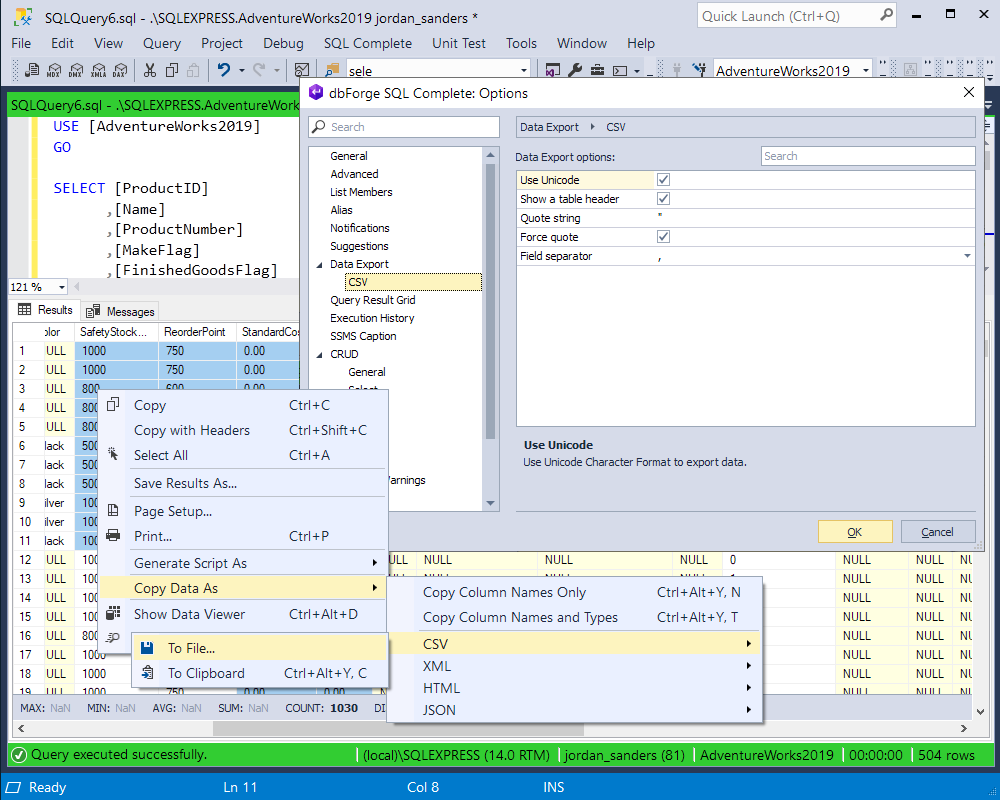The width and height of the screenshot is (1000, 800).
Task: Click the MDX query toolbar icon
Action: [x=54, y=70]
